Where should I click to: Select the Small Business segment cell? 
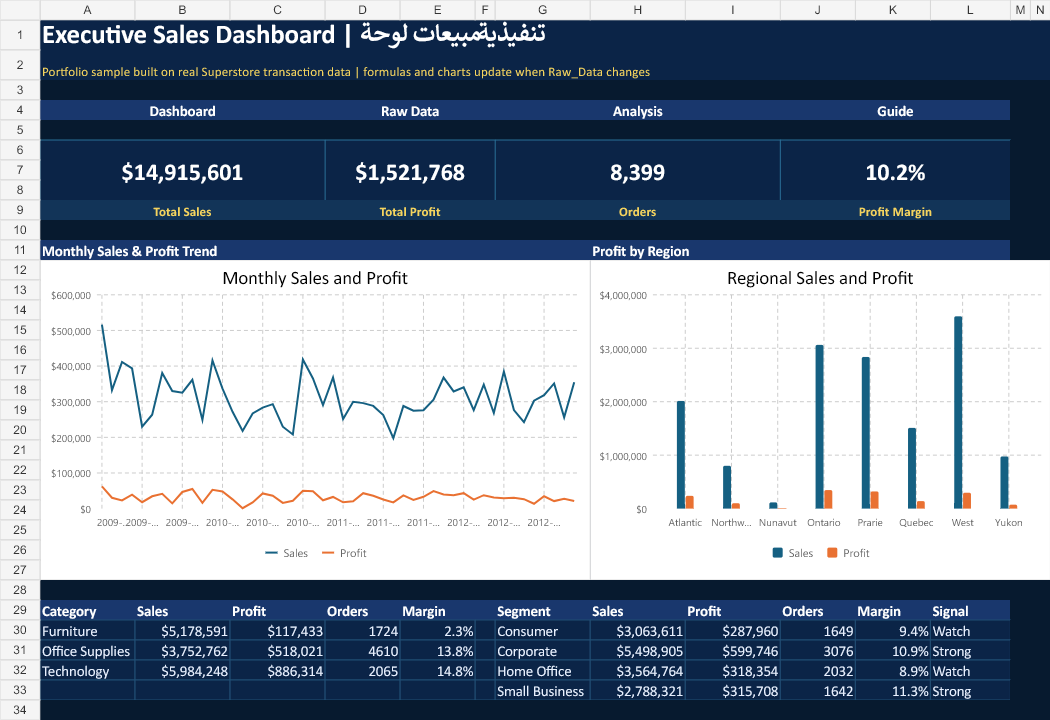point(542,691)
